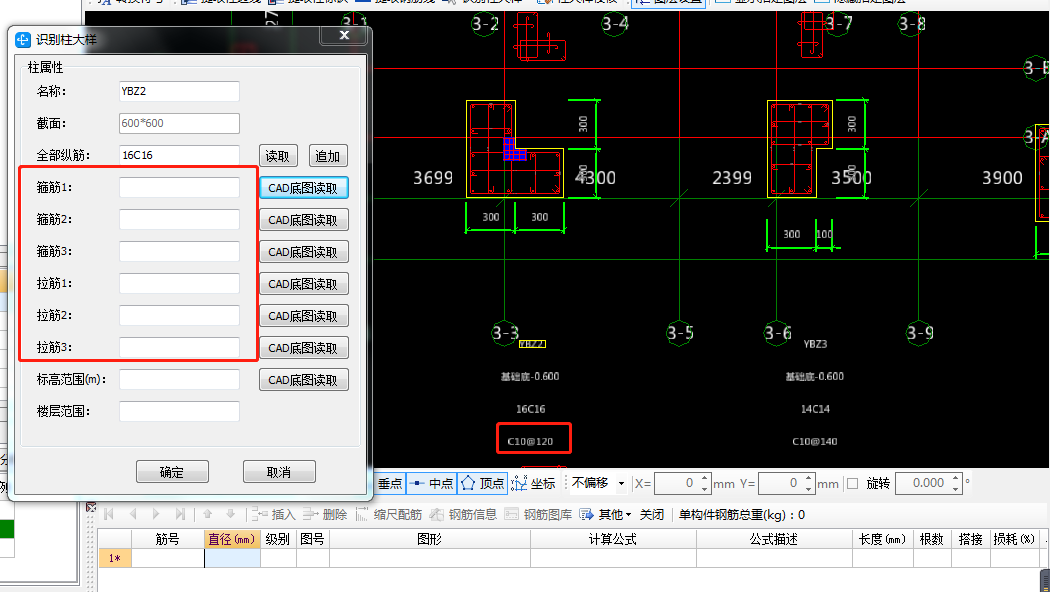
Task: Click CAD底图读取 for 拉筋3
Action: [x=303, y=348]
